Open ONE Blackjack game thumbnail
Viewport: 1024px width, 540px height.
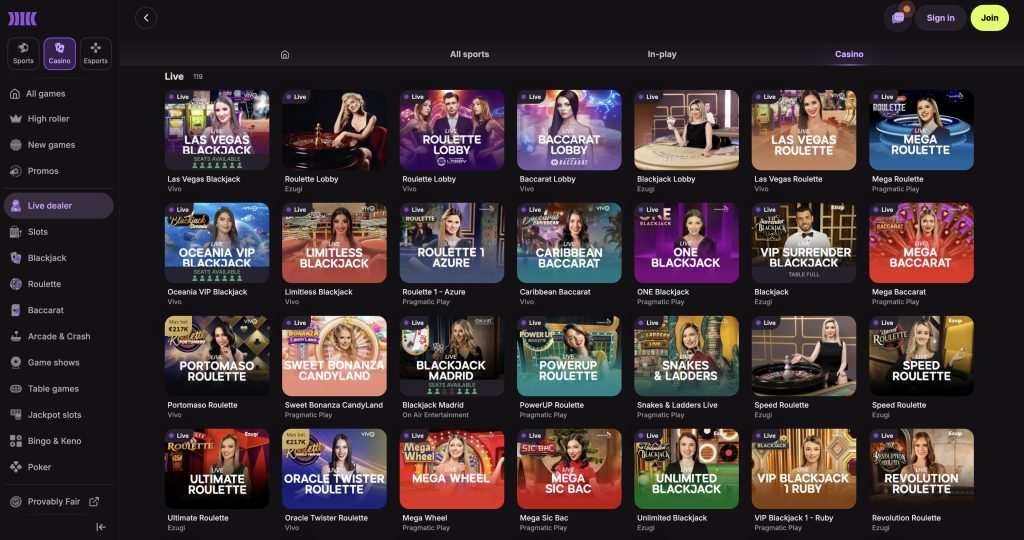tap(686, 243)
